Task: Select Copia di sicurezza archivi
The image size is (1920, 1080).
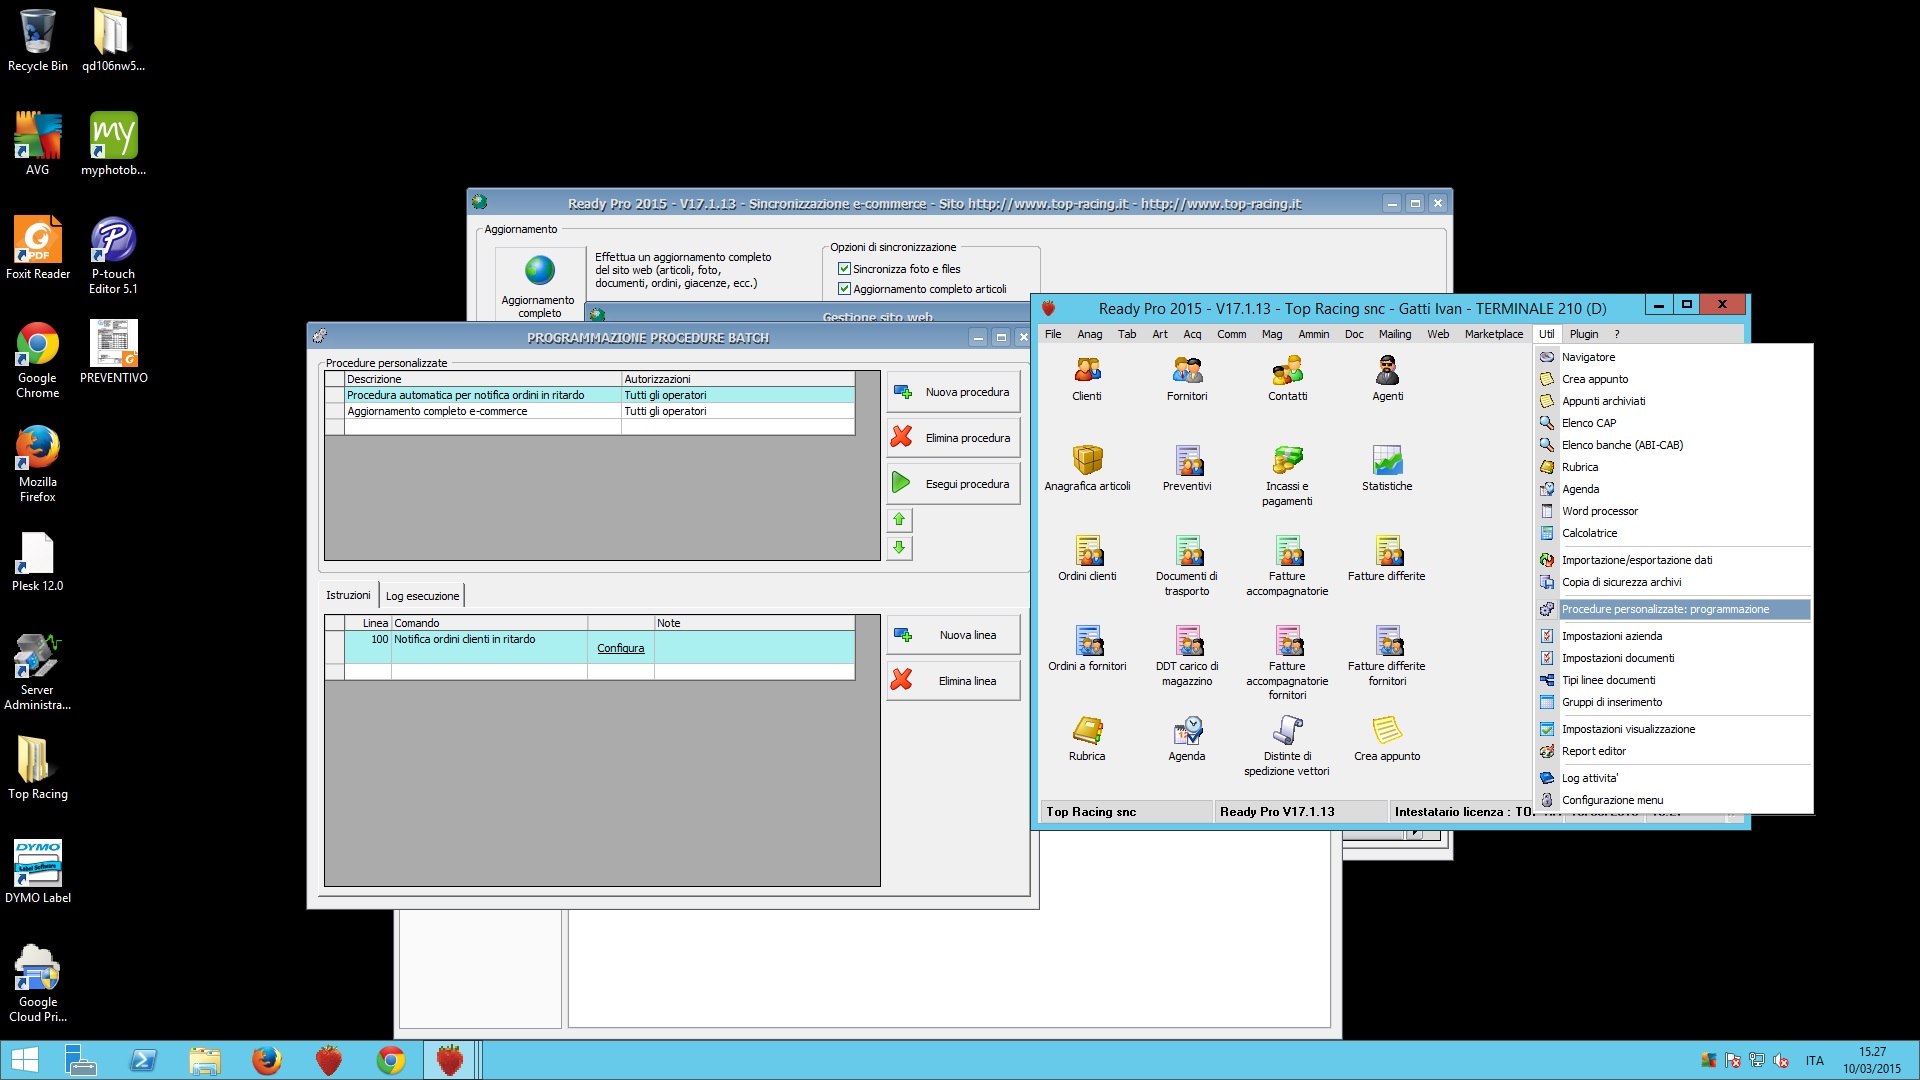Action: pos(1621,582)
